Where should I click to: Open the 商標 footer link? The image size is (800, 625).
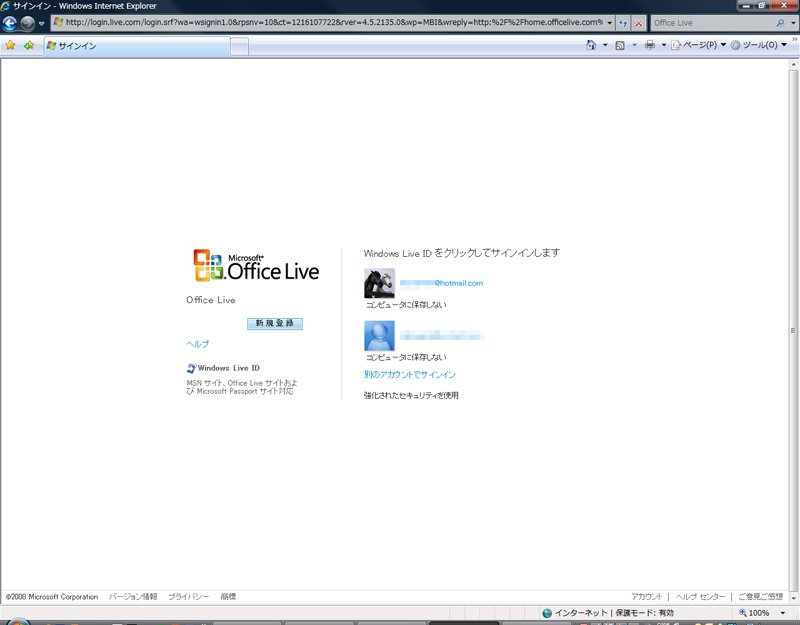(x=228, y=596)
